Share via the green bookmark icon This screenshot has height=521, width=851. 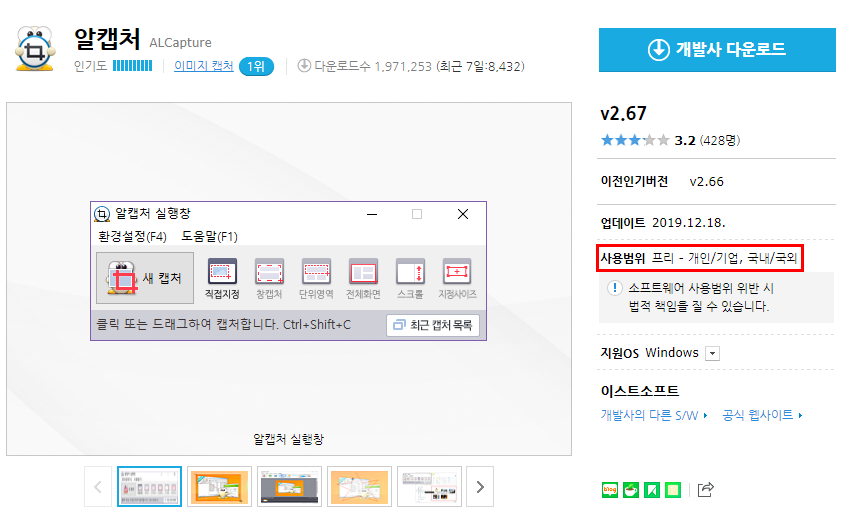pos(652,490)
